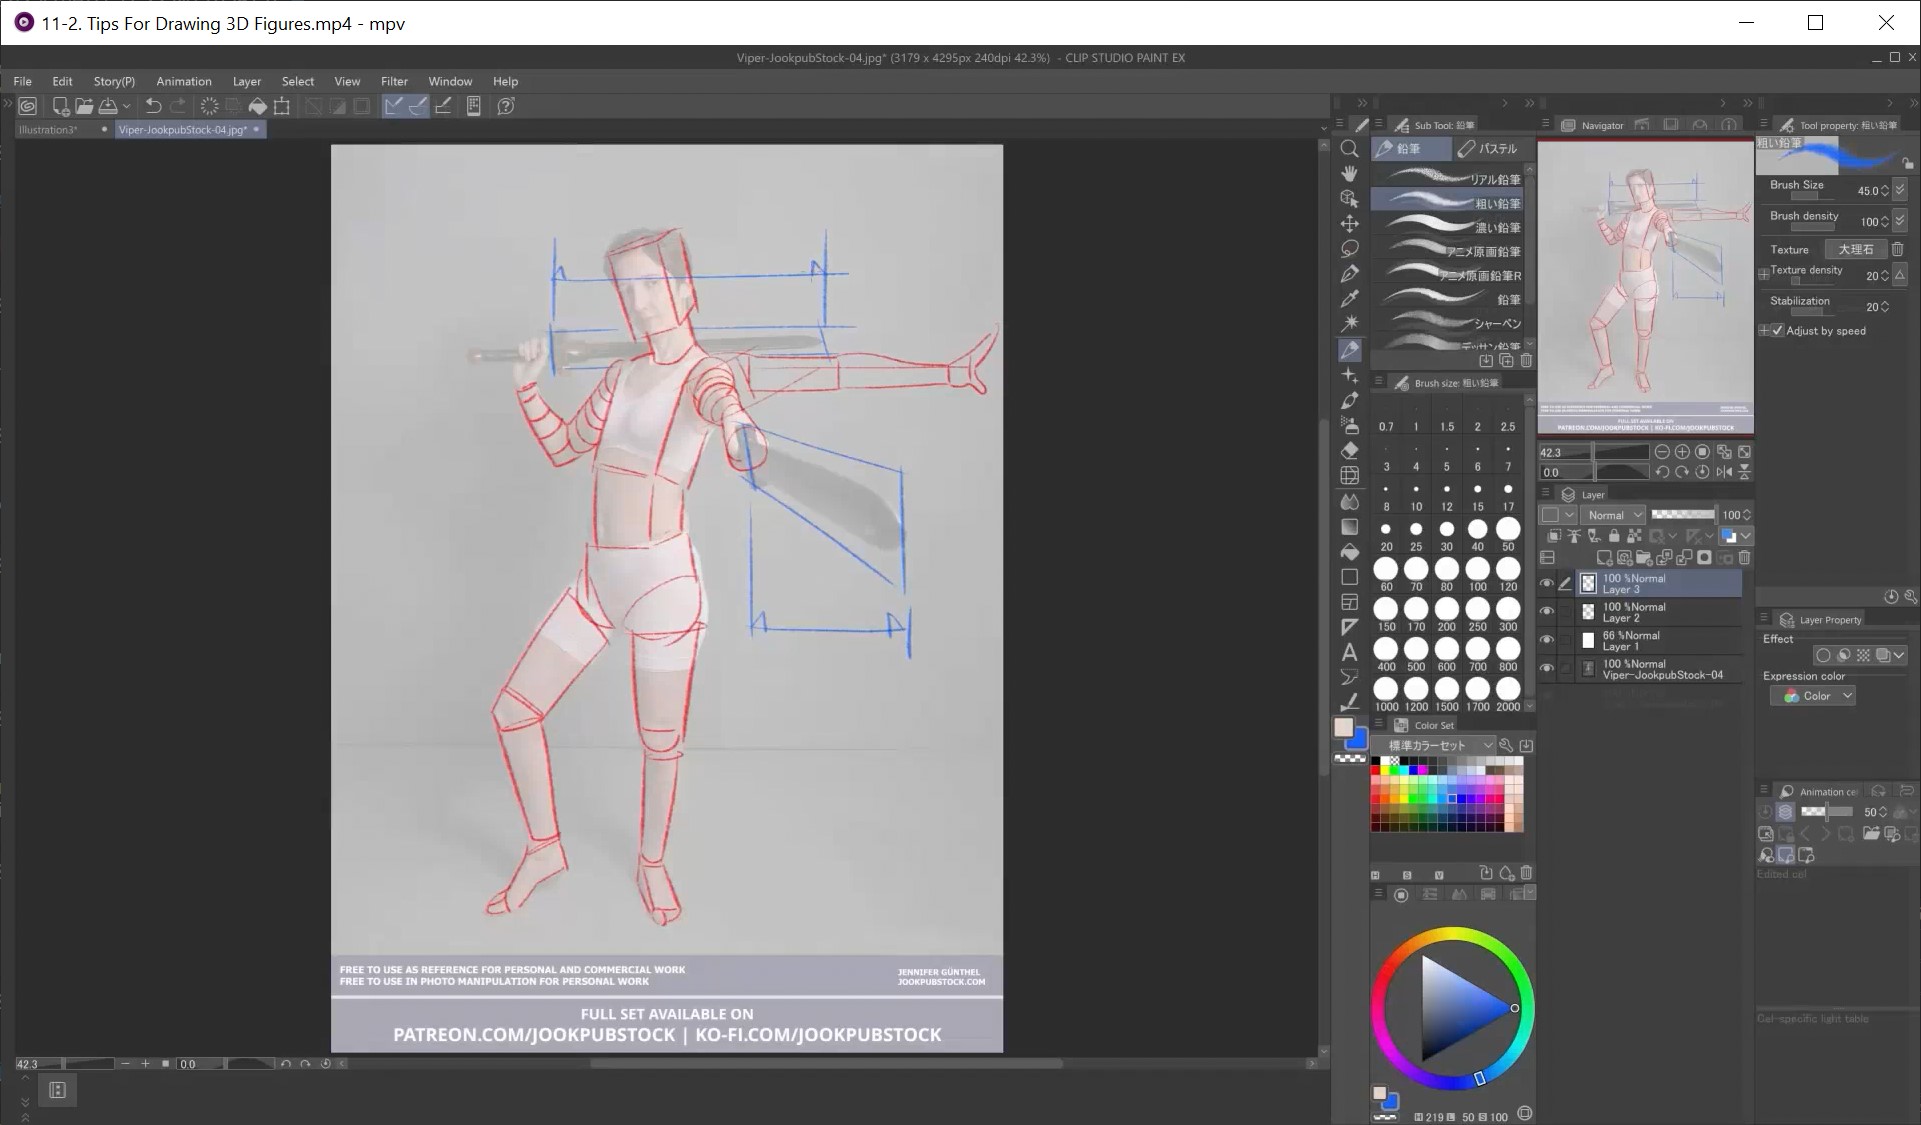Click the transparent color swatch below main colors
This screenshot has height=1125, width=1921.
(1350, 759)
